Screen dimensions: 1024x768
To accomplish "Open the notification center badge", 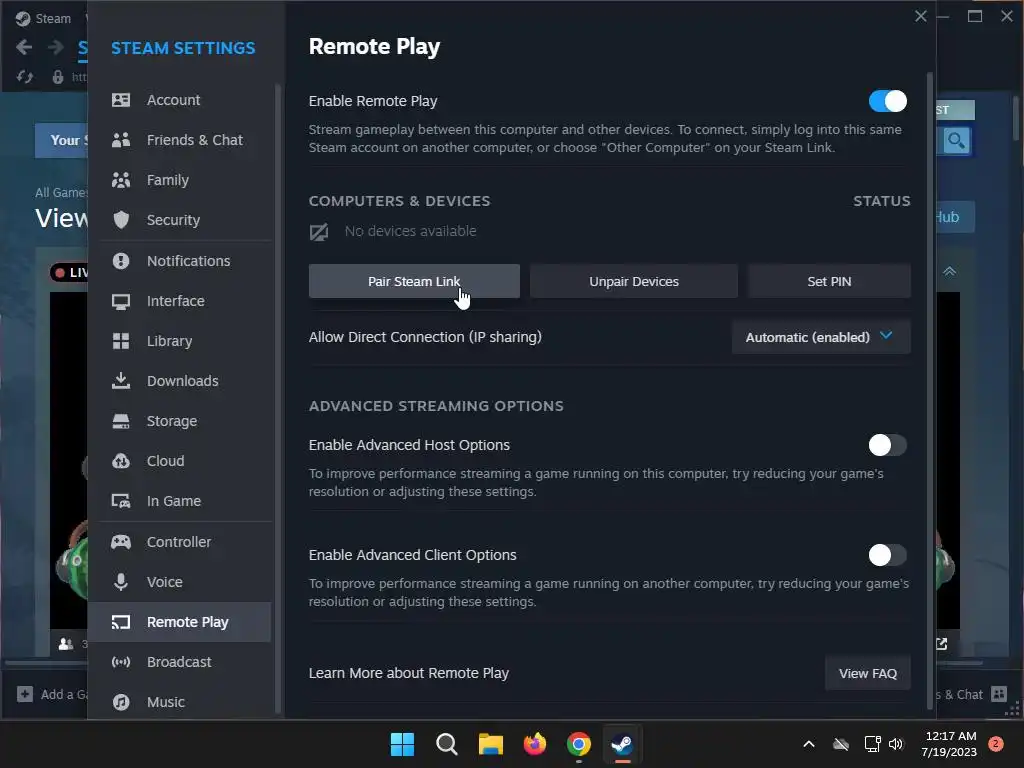I will pos(996,744).
